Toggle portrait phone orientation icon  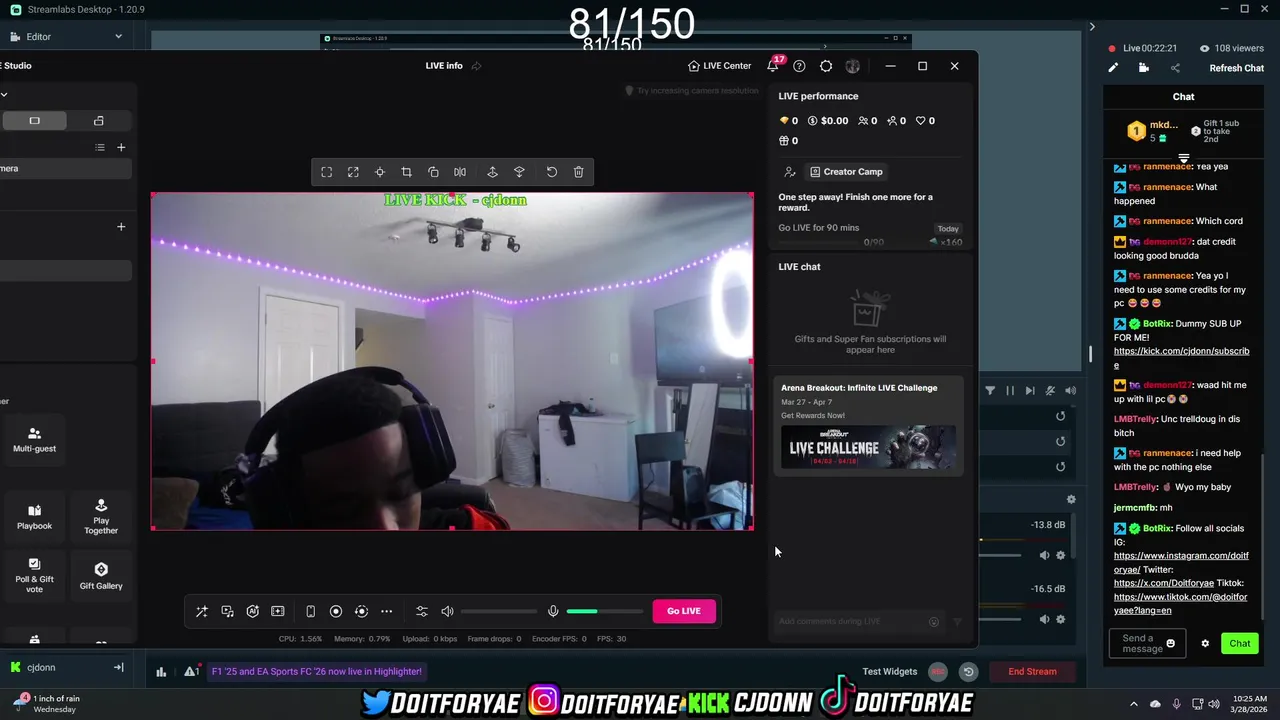coord(310,611)
